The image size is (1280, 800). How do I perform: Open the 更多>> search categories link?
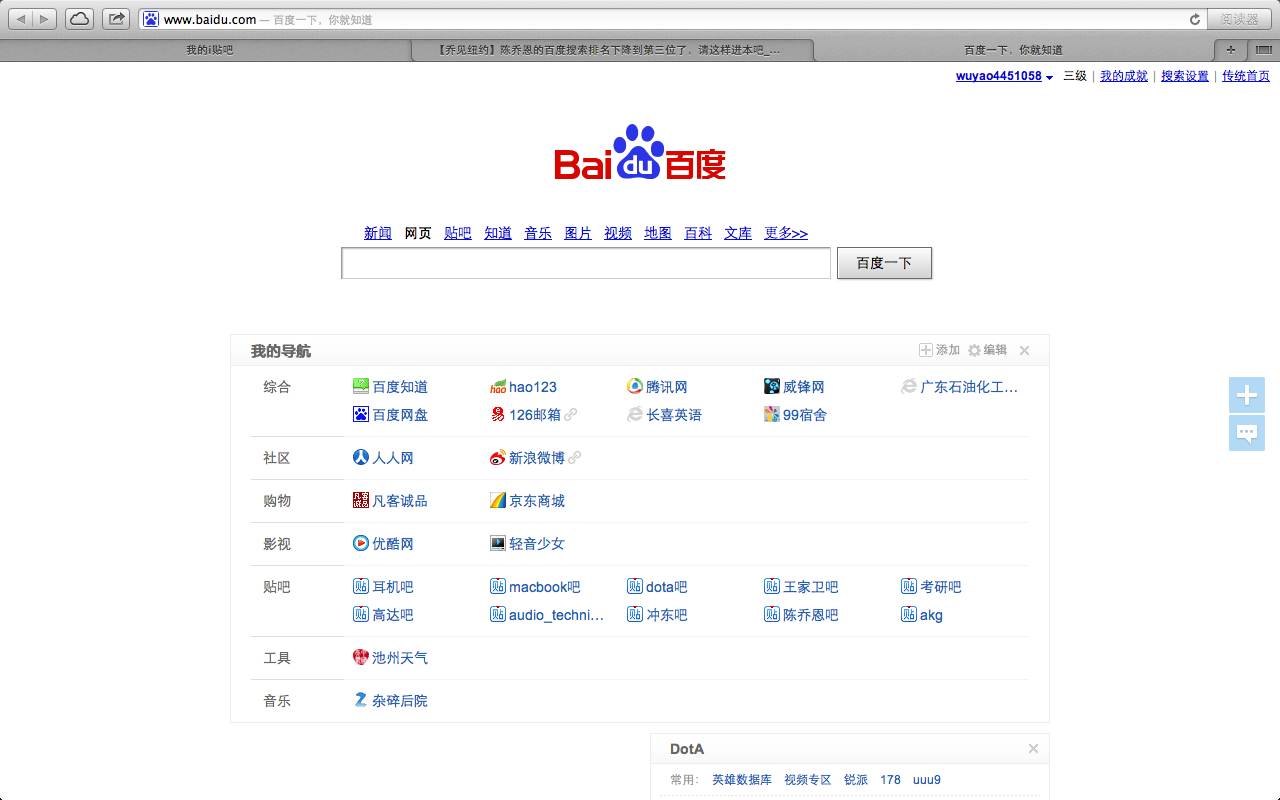pyautogui.click(x=786, y=233)
